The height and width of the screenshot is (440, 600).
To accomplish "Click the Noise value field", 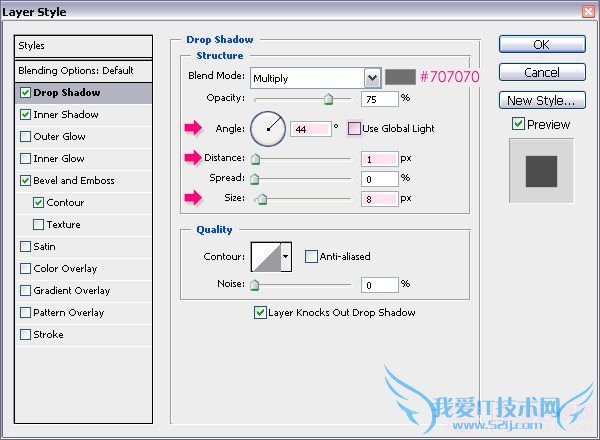I will coord(380,285).
